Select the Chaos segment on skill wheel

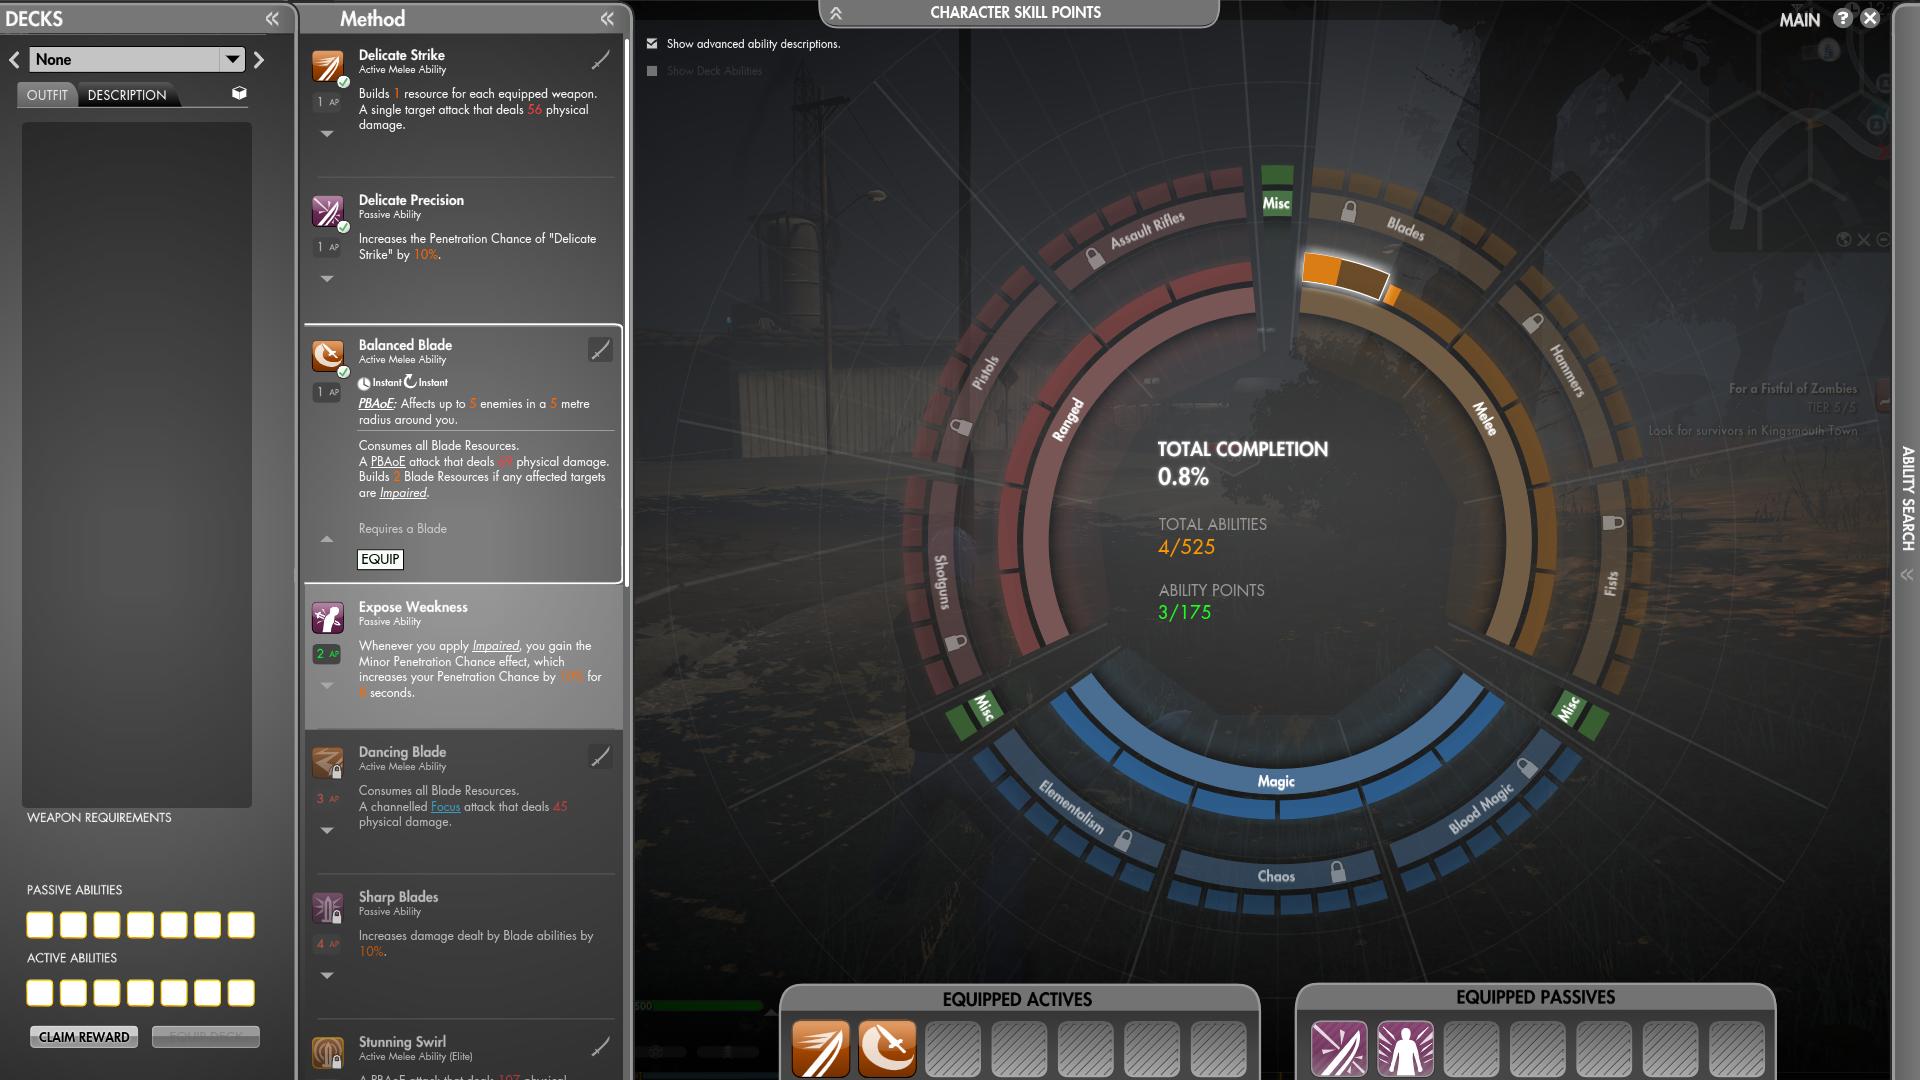click(1276, 876)
